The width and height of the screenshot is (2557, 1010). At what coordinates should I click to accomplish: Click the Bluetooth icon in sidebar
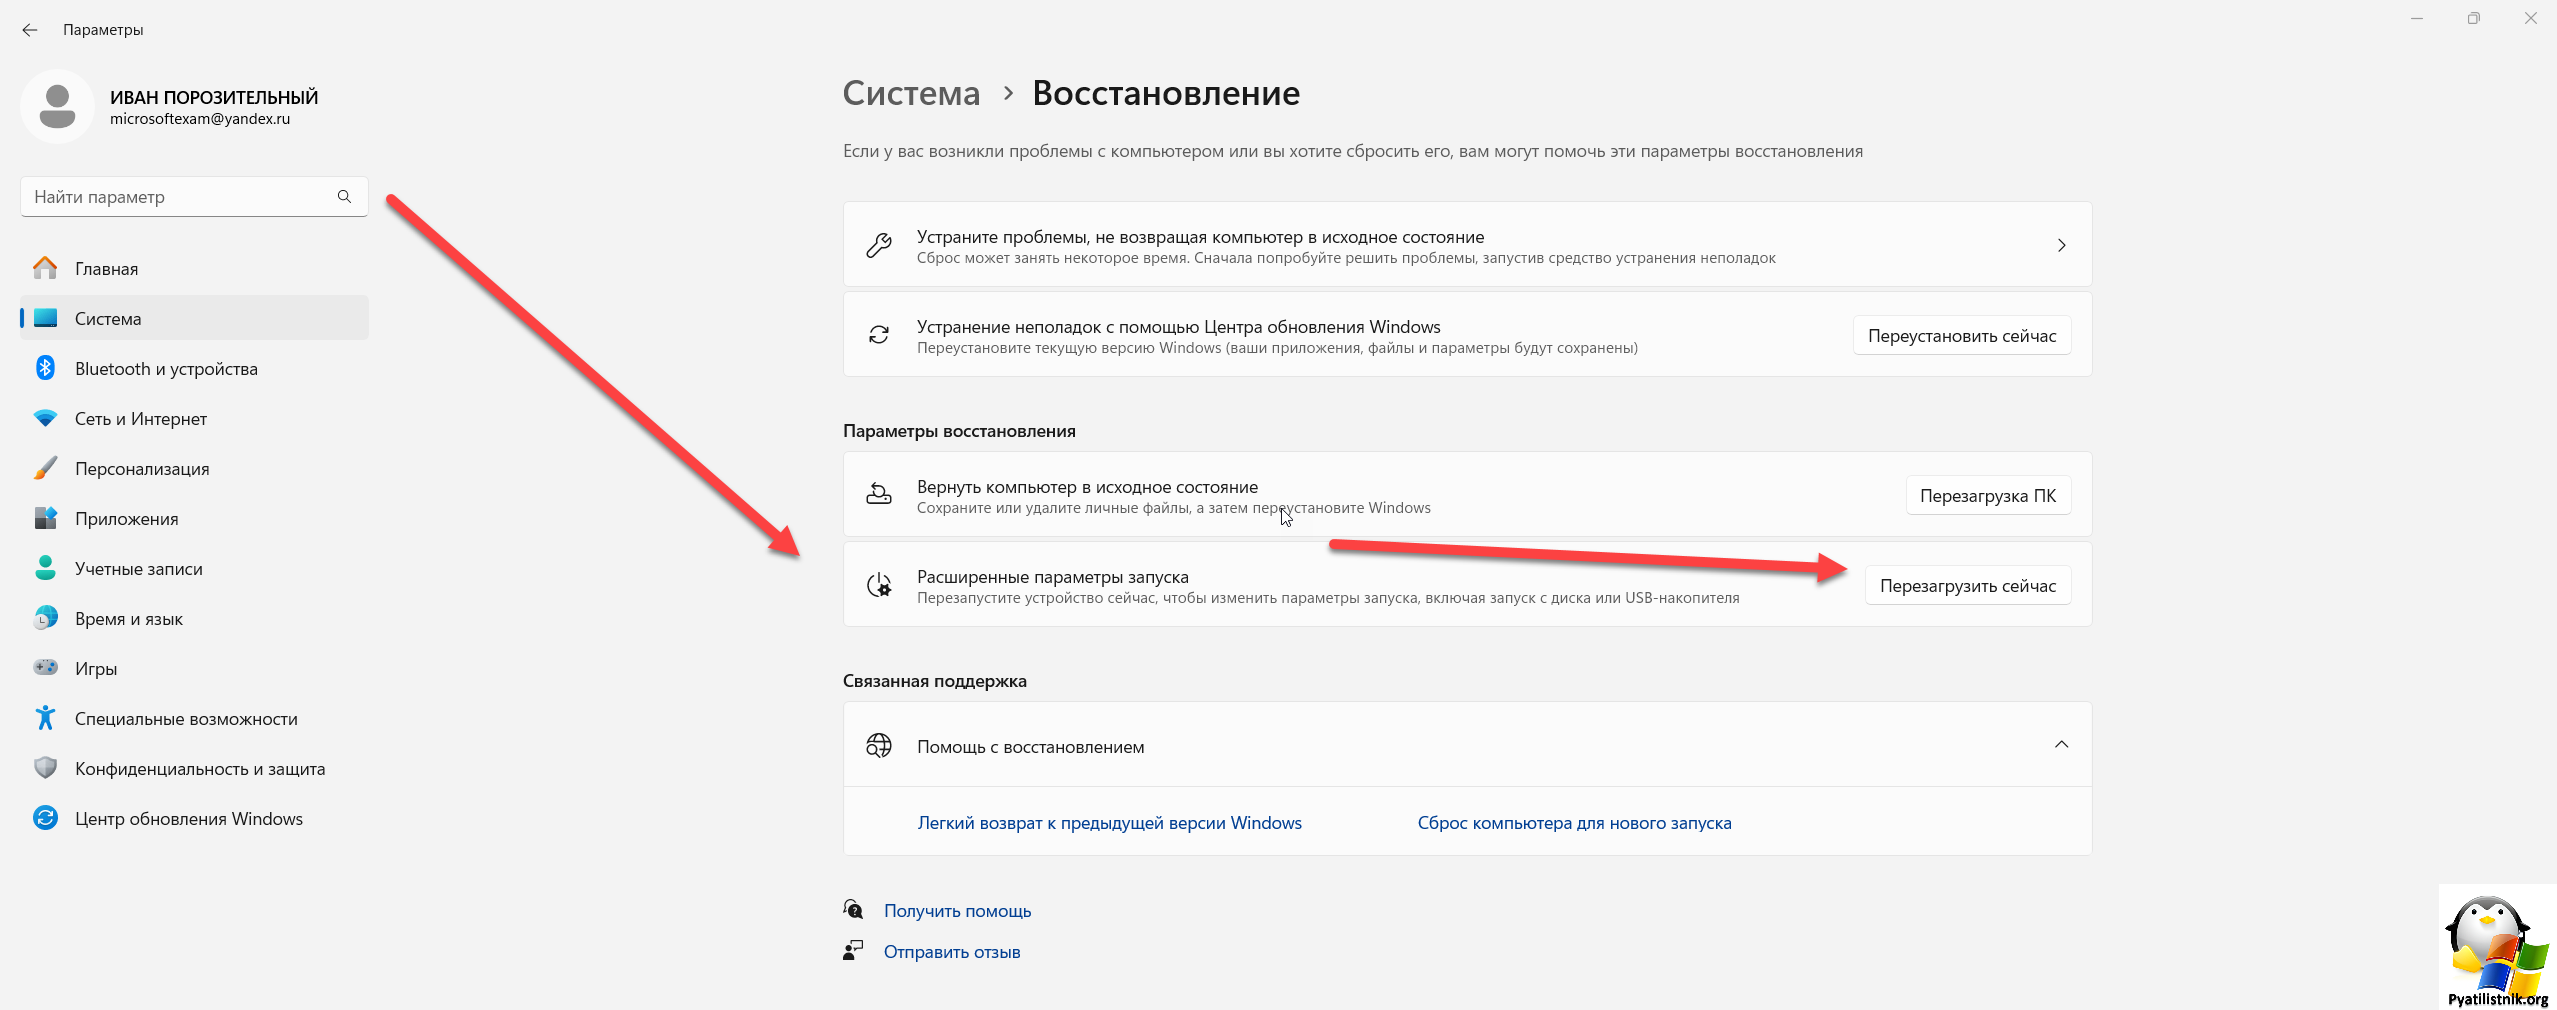coord(45,368)
